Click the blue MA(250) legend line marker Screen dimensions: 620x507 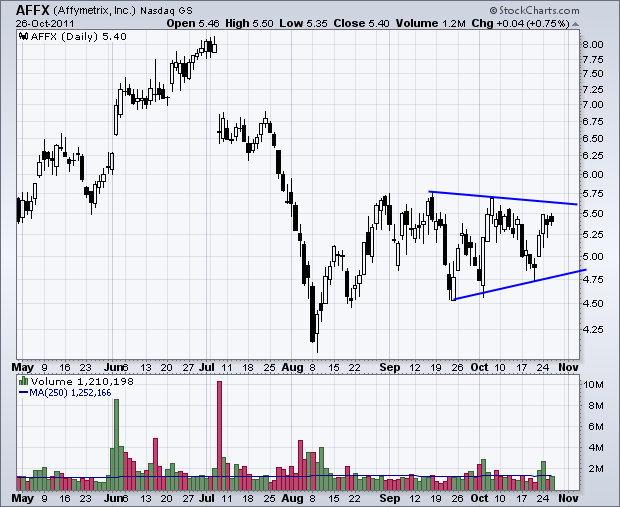(x=23, y=393)
